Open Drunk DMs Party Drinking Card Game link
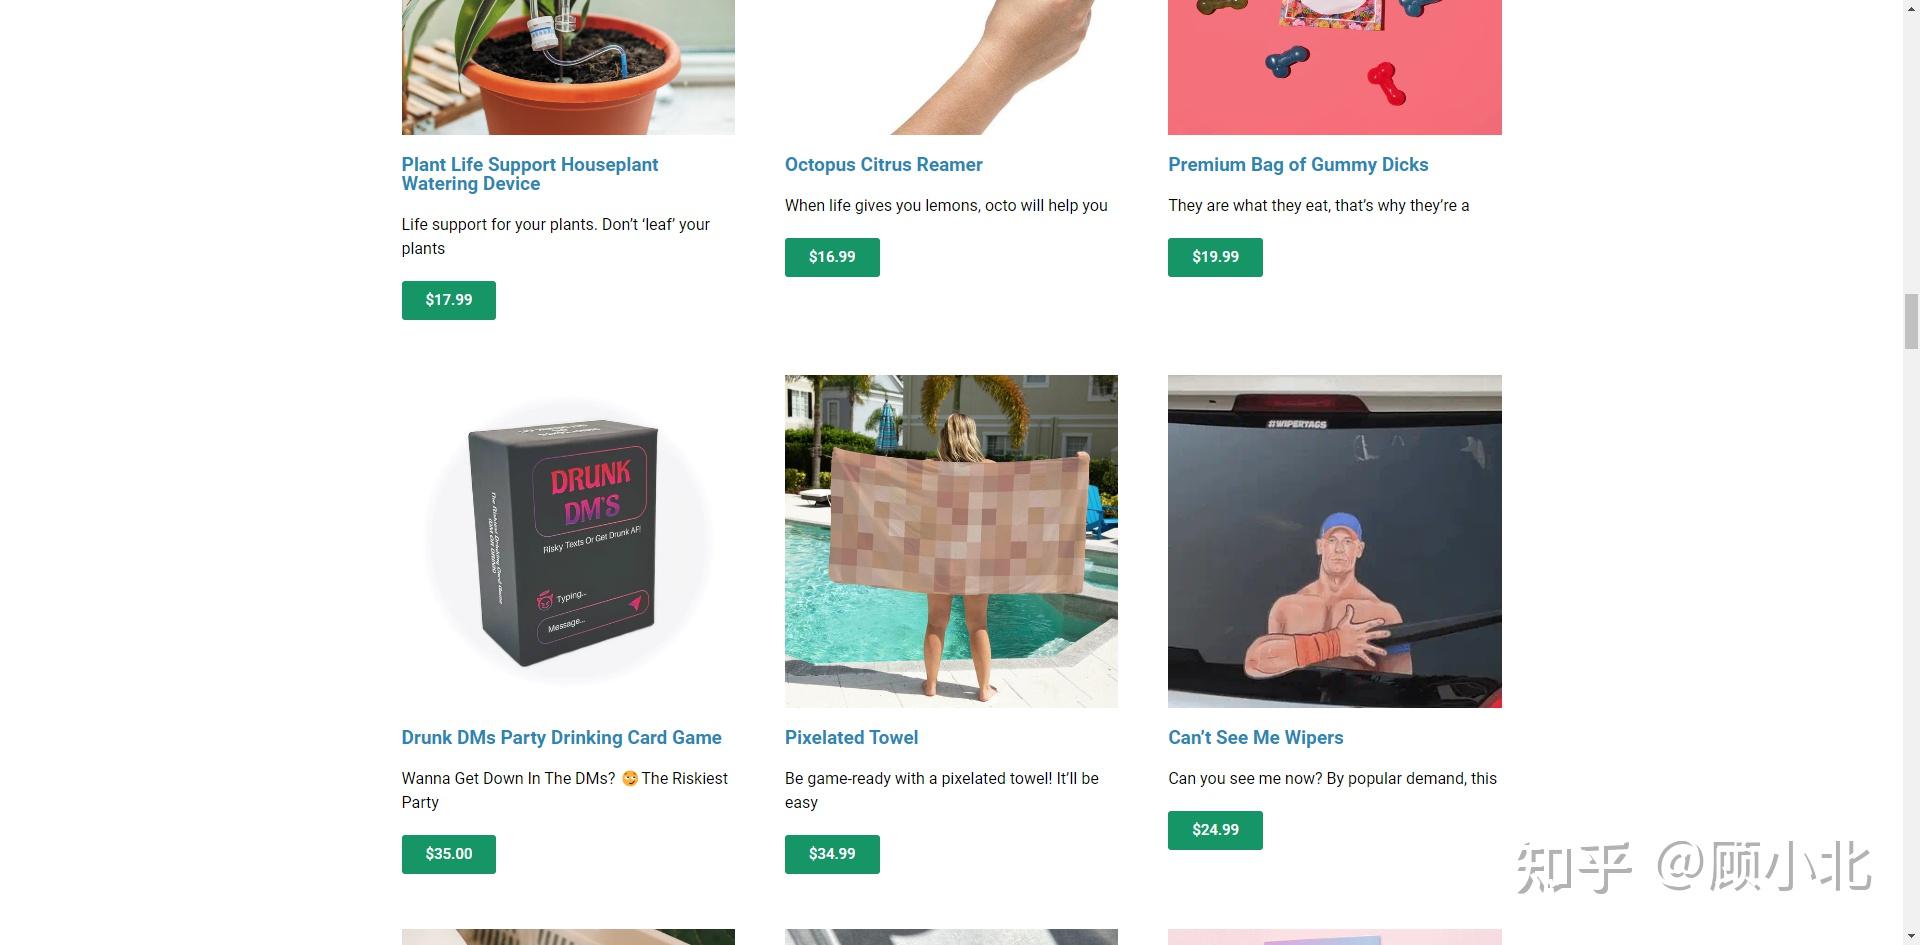The height and width of the screenshot is (945, 1920). click(561, 738)
